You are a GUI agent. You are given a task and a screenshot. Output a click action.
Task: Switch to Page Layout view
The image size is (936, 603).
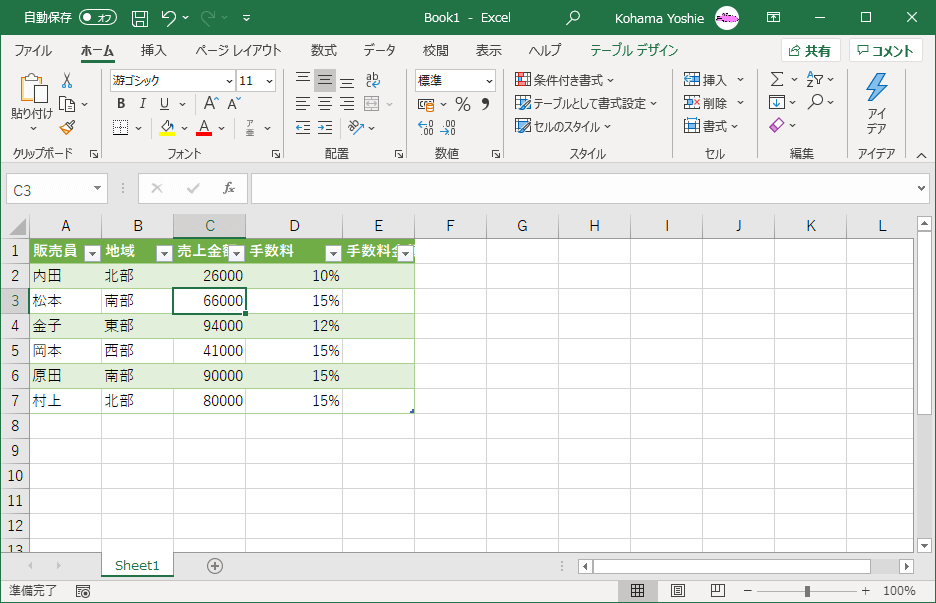click(678, 591)
